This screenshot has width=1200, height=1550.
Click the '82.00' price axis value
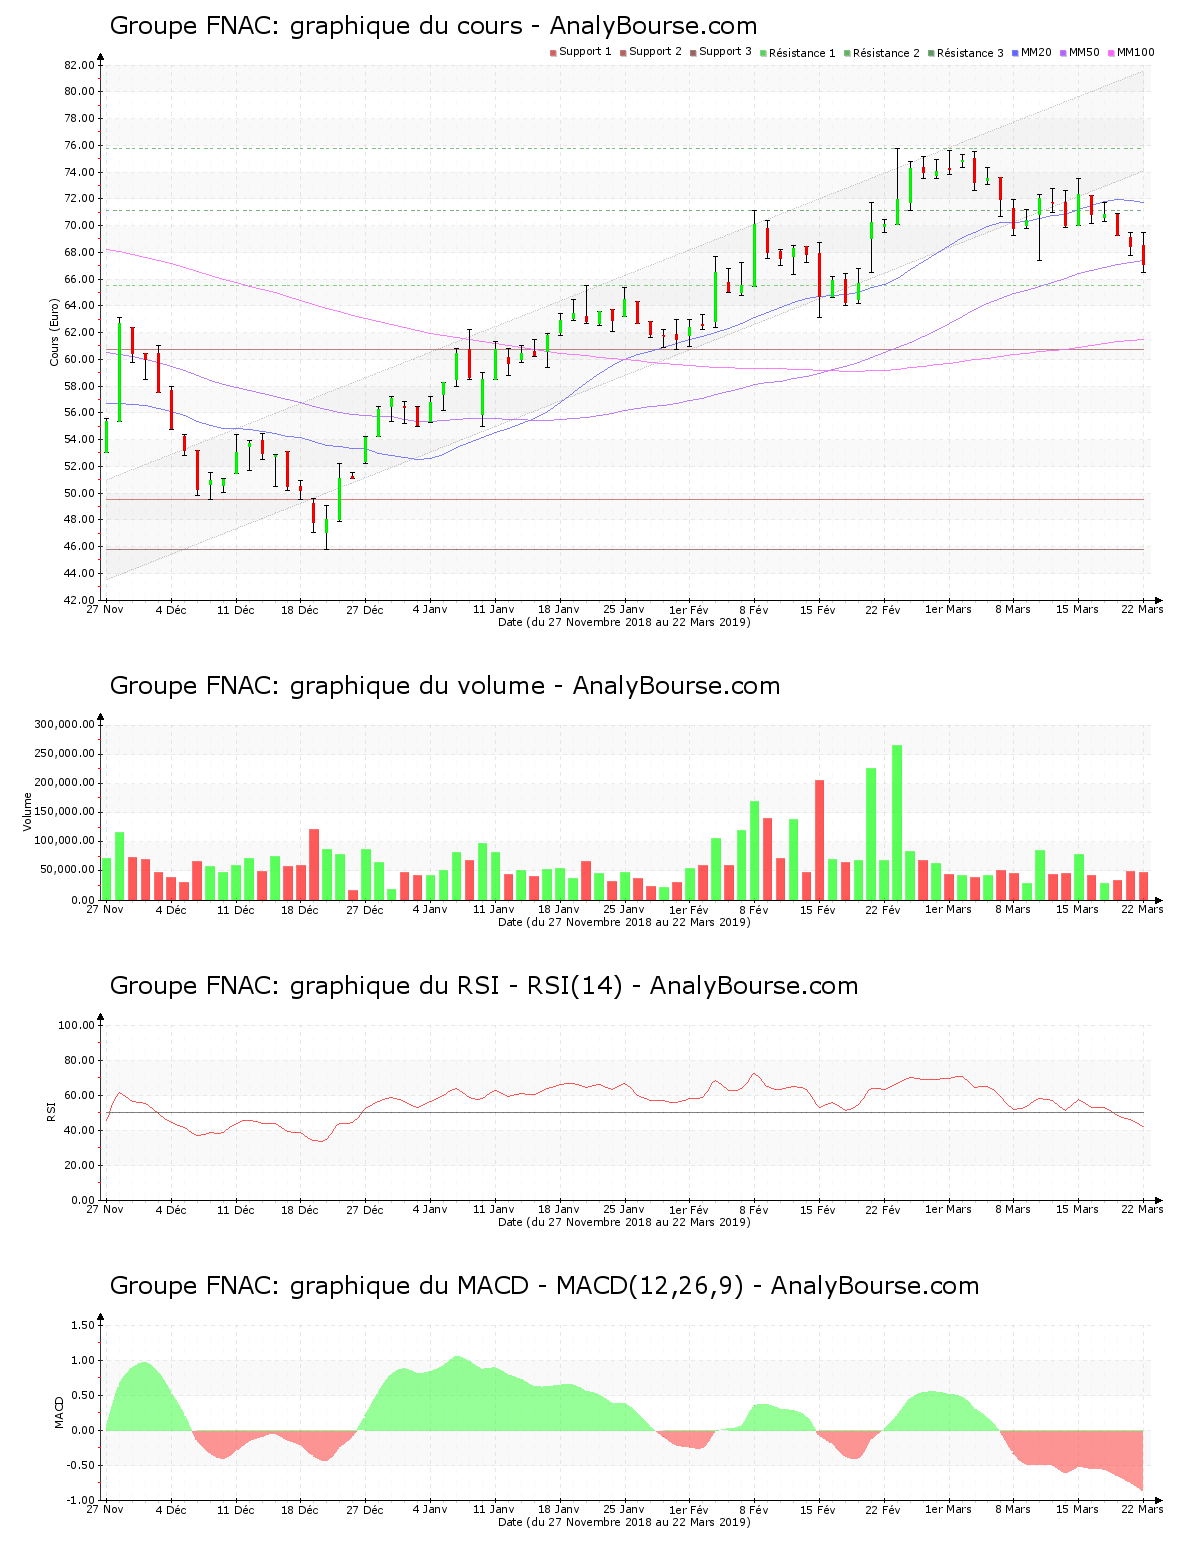[x=79, y=65]
